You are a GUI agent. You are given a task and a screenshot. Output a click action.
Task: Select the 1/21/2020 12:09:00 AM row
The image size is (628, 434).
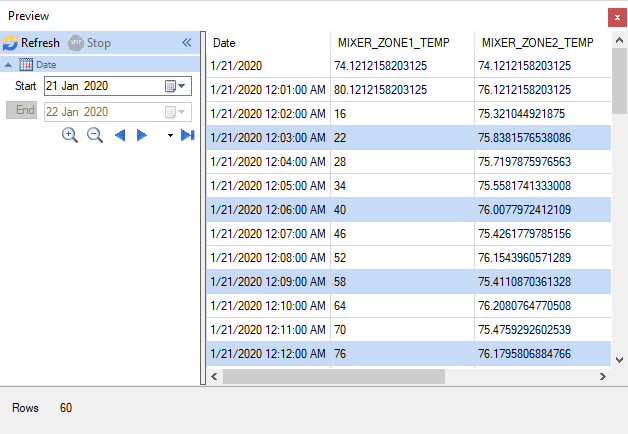409,282
